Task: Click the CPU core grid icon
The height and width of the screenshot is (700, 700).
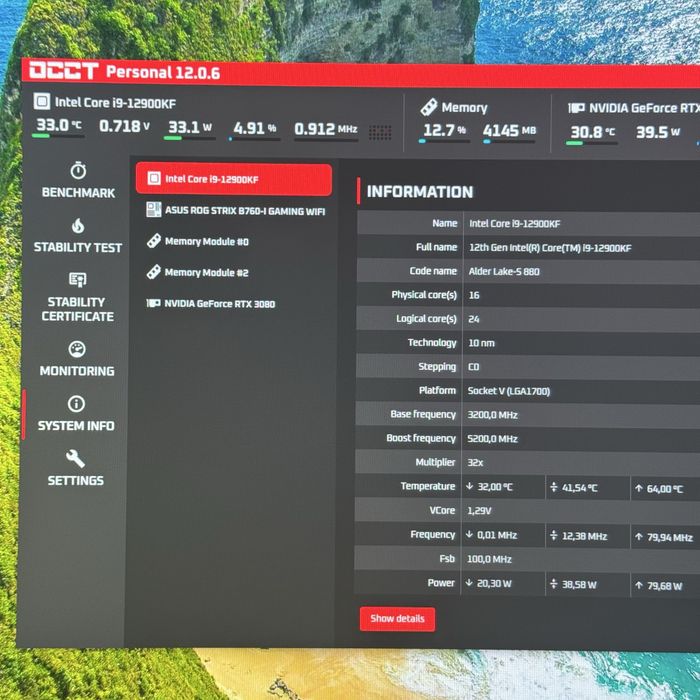Action: pyautogui.click(x=380, y=133)
